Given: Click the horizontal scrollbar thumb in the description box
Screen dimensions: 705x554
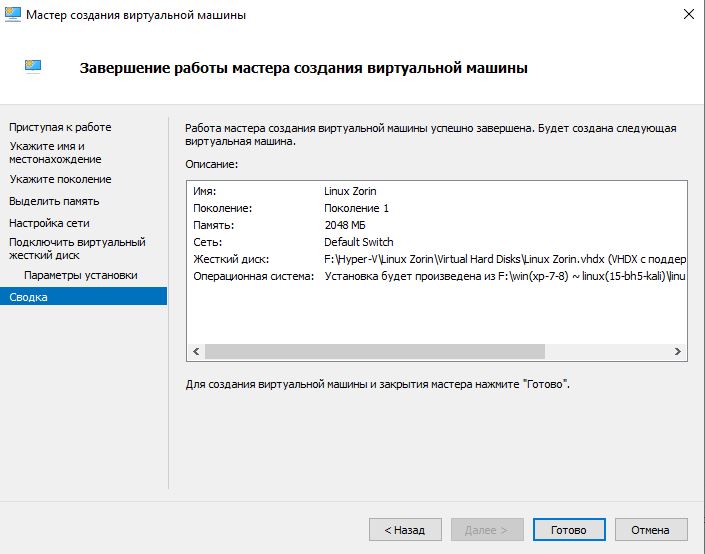Looking at the screenshot, I should click(x=375, y=352).
